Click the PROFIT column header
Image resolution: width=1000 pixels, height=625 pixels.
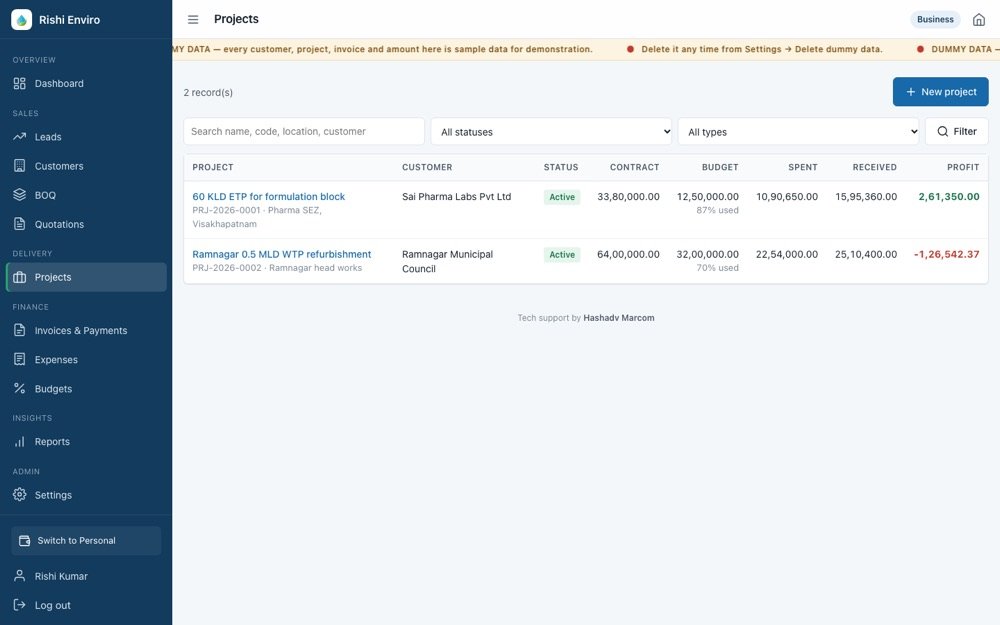963,167
